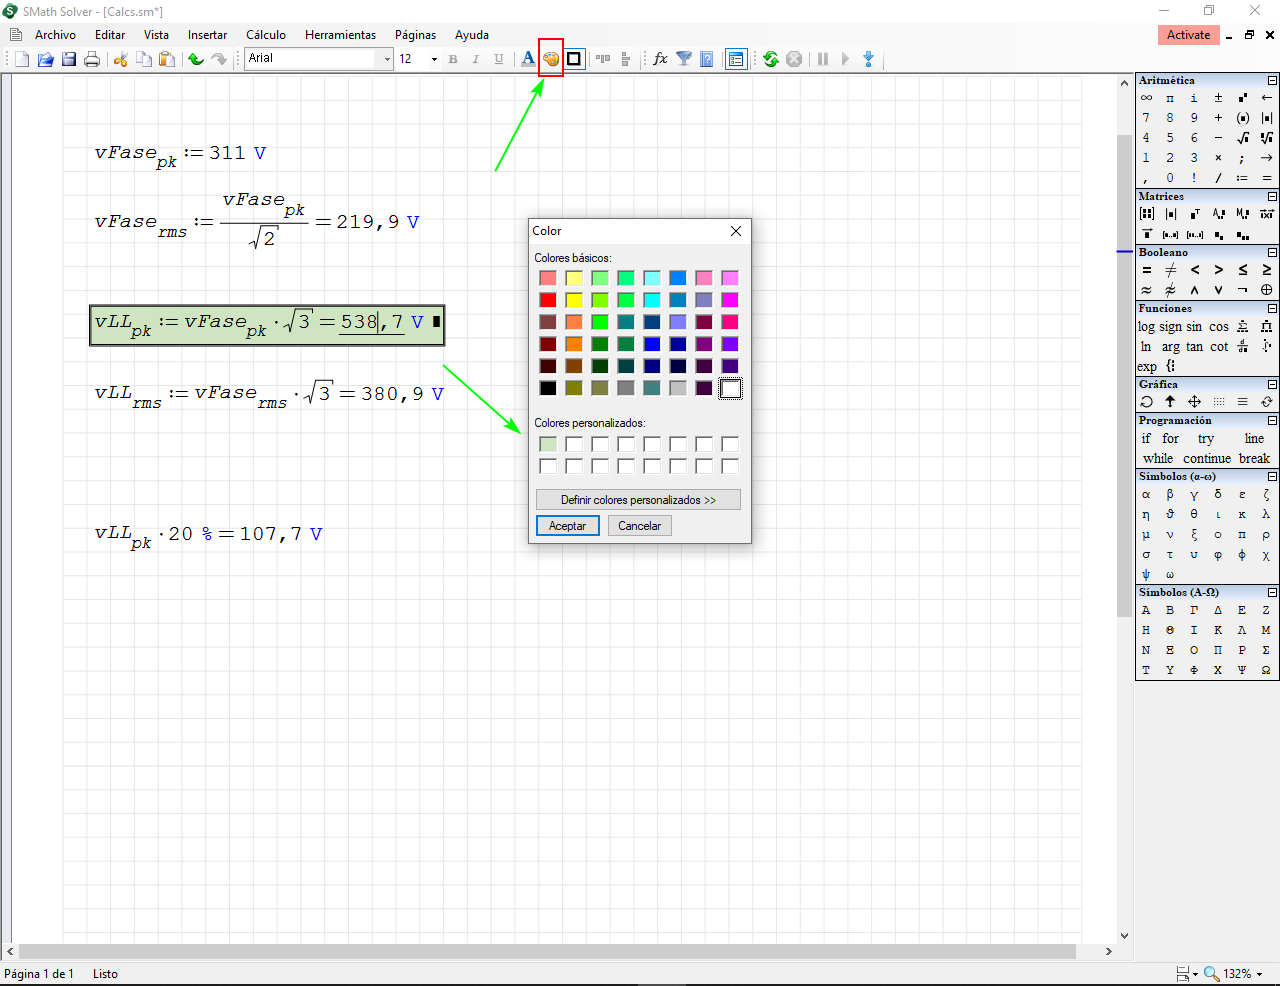This screenshot has width=1280, height=986.
Task: Insert a matrix from Matrices panel
Action: (1147, 214)
